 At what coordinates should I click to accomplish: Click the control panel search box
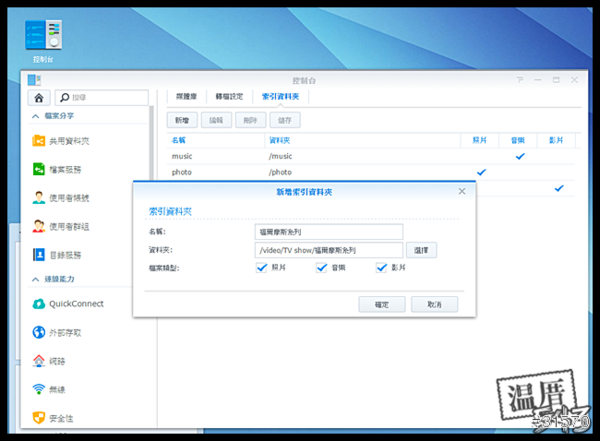click(105, 98)
